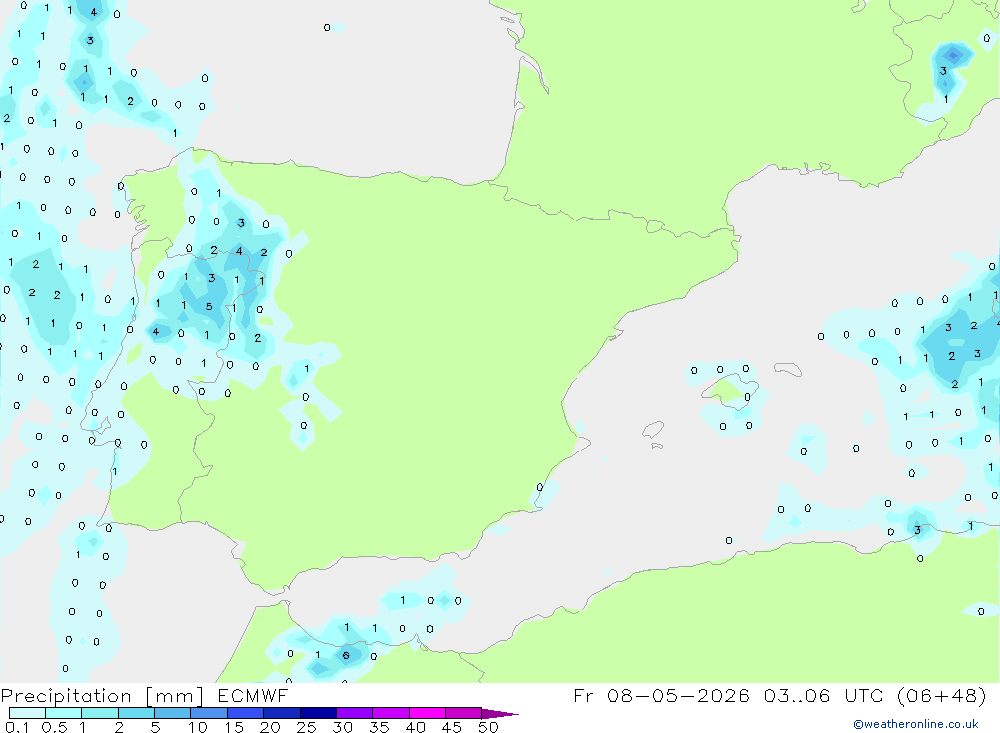1000x733 pixels.
Task: Click the "ECMWF" model label
Action: [253, 695]
